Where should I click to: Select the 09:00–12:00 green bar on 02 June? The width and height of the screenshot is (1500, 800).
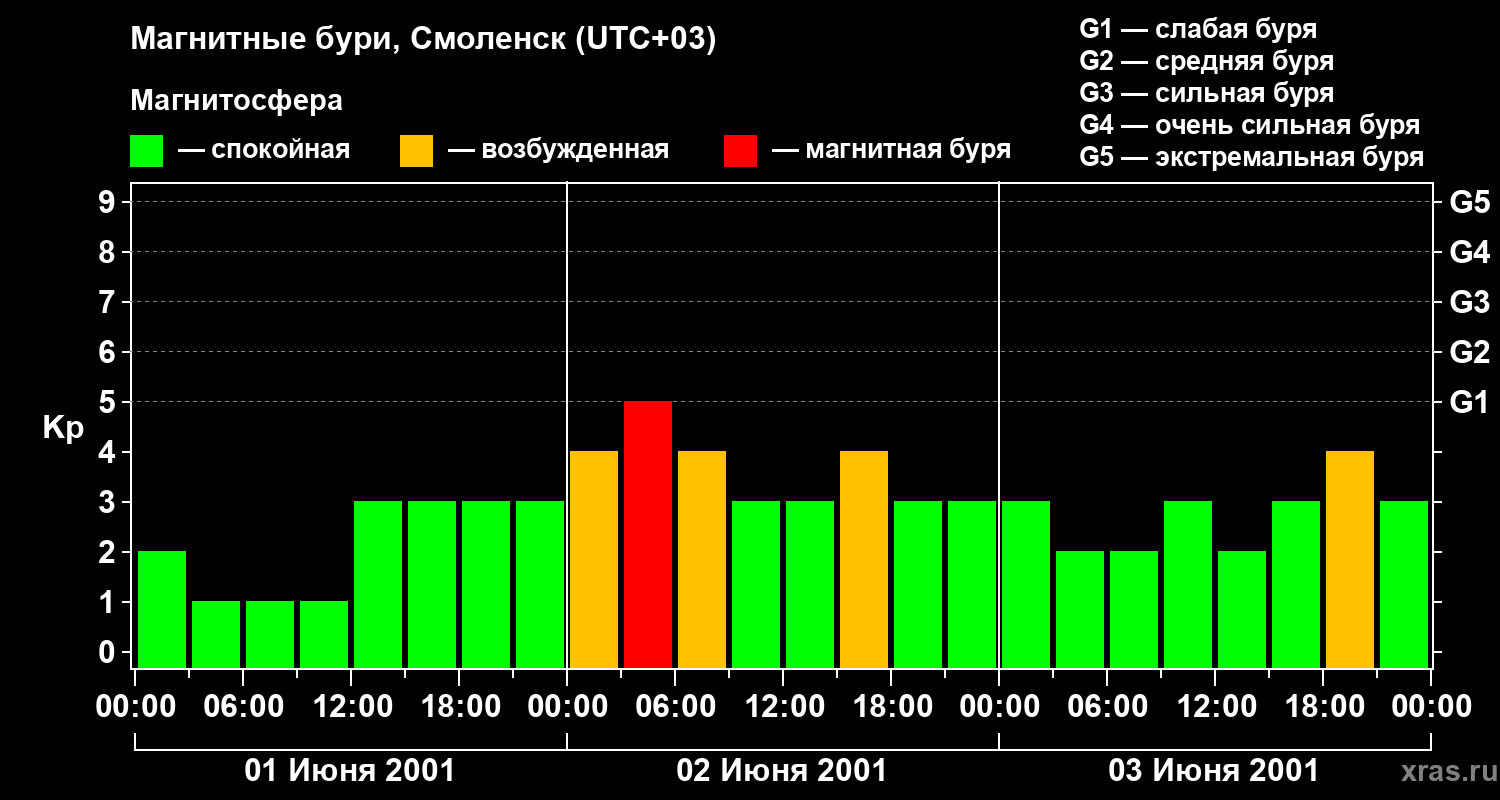tap(756, 584)
